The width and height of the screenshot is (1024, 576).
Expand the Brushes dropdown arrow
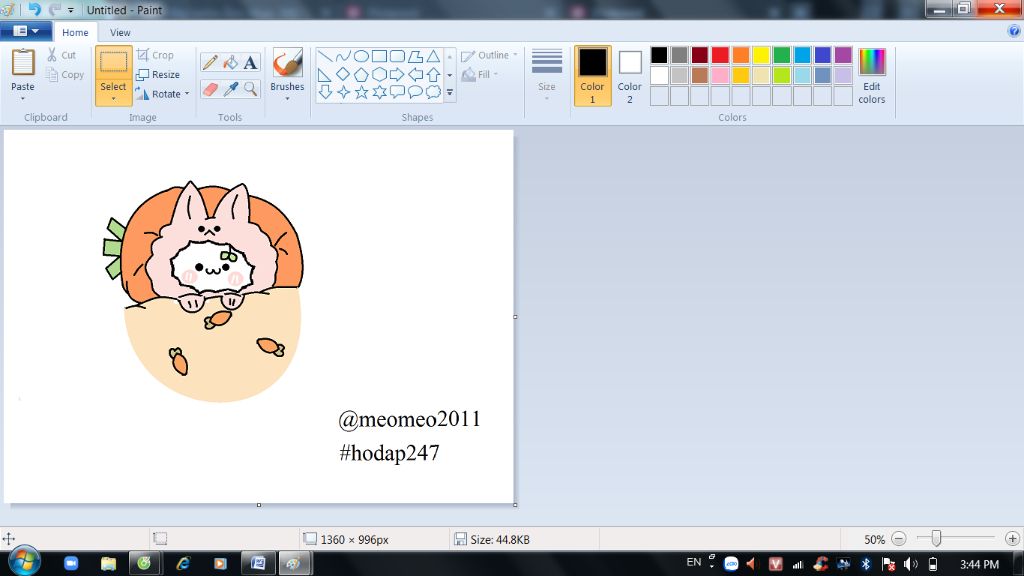pyautogui.click(x=287, y=99)
